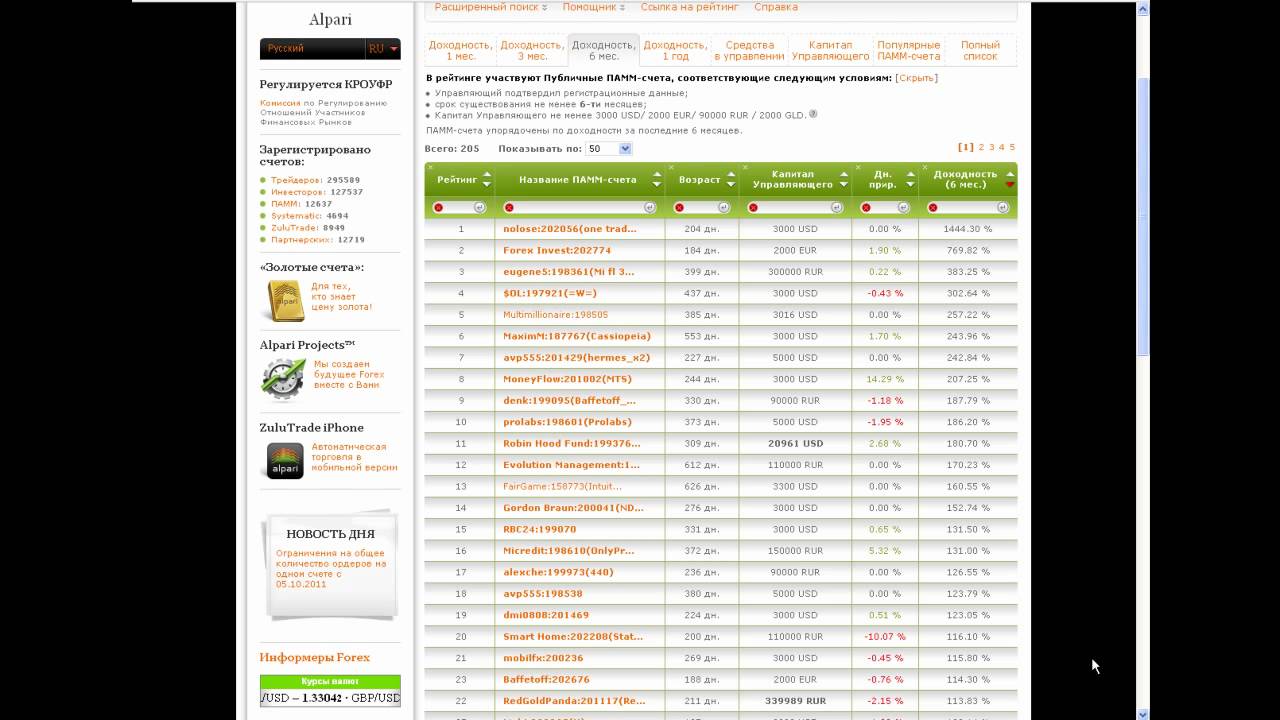This screenshot has height=720, width=1280.
Task: Click the 339989 RUR capital cell
Action: [x=795, y=701]
